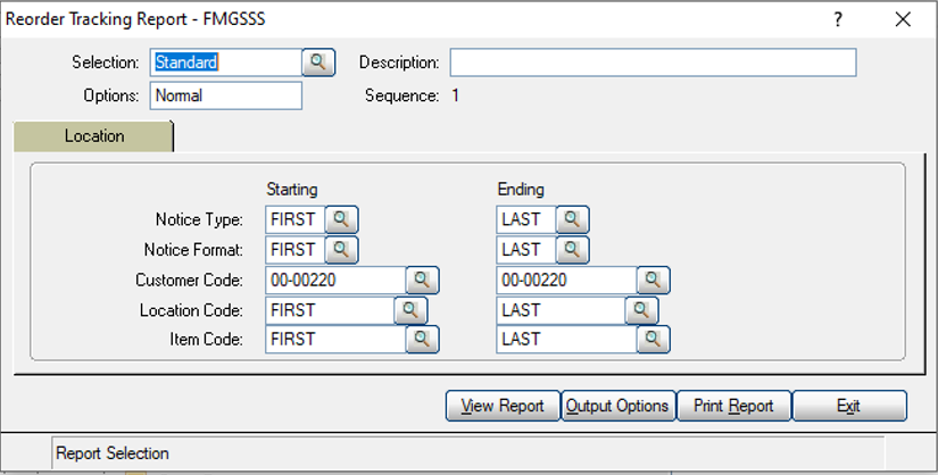Image resolution: width=938 pixels, height=475 pixels.
Task: Switch to the Location tab
Action: click(94, 136)
